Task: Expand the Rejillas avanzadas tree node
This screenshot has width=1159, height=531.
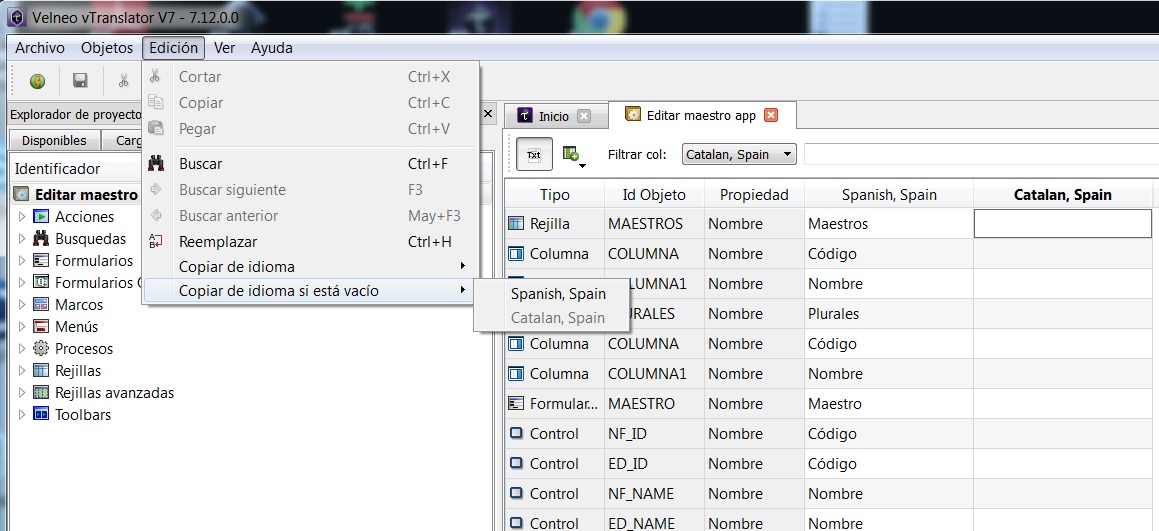Action: pos(21,393)
